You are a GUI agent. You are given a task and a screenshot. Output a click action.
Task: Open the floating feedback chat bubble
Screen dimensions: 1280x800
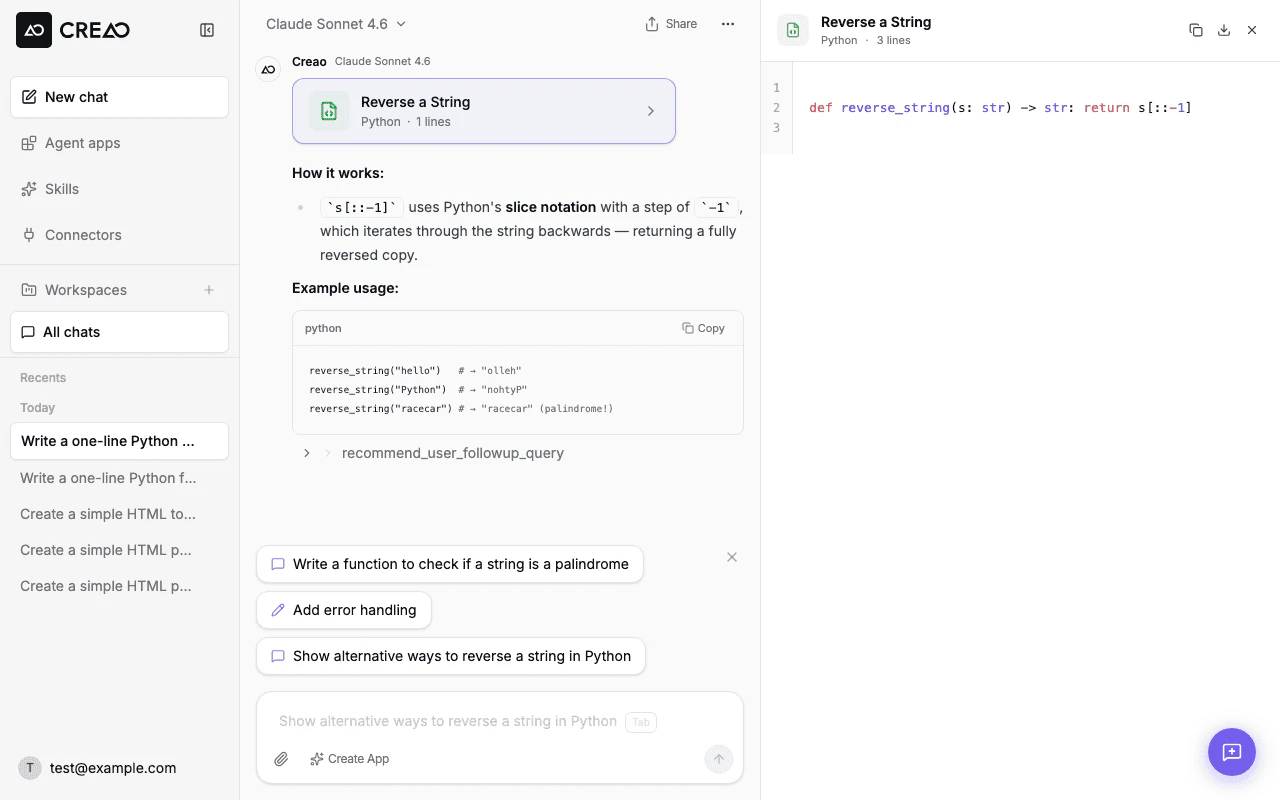[x=1232, y=752]
